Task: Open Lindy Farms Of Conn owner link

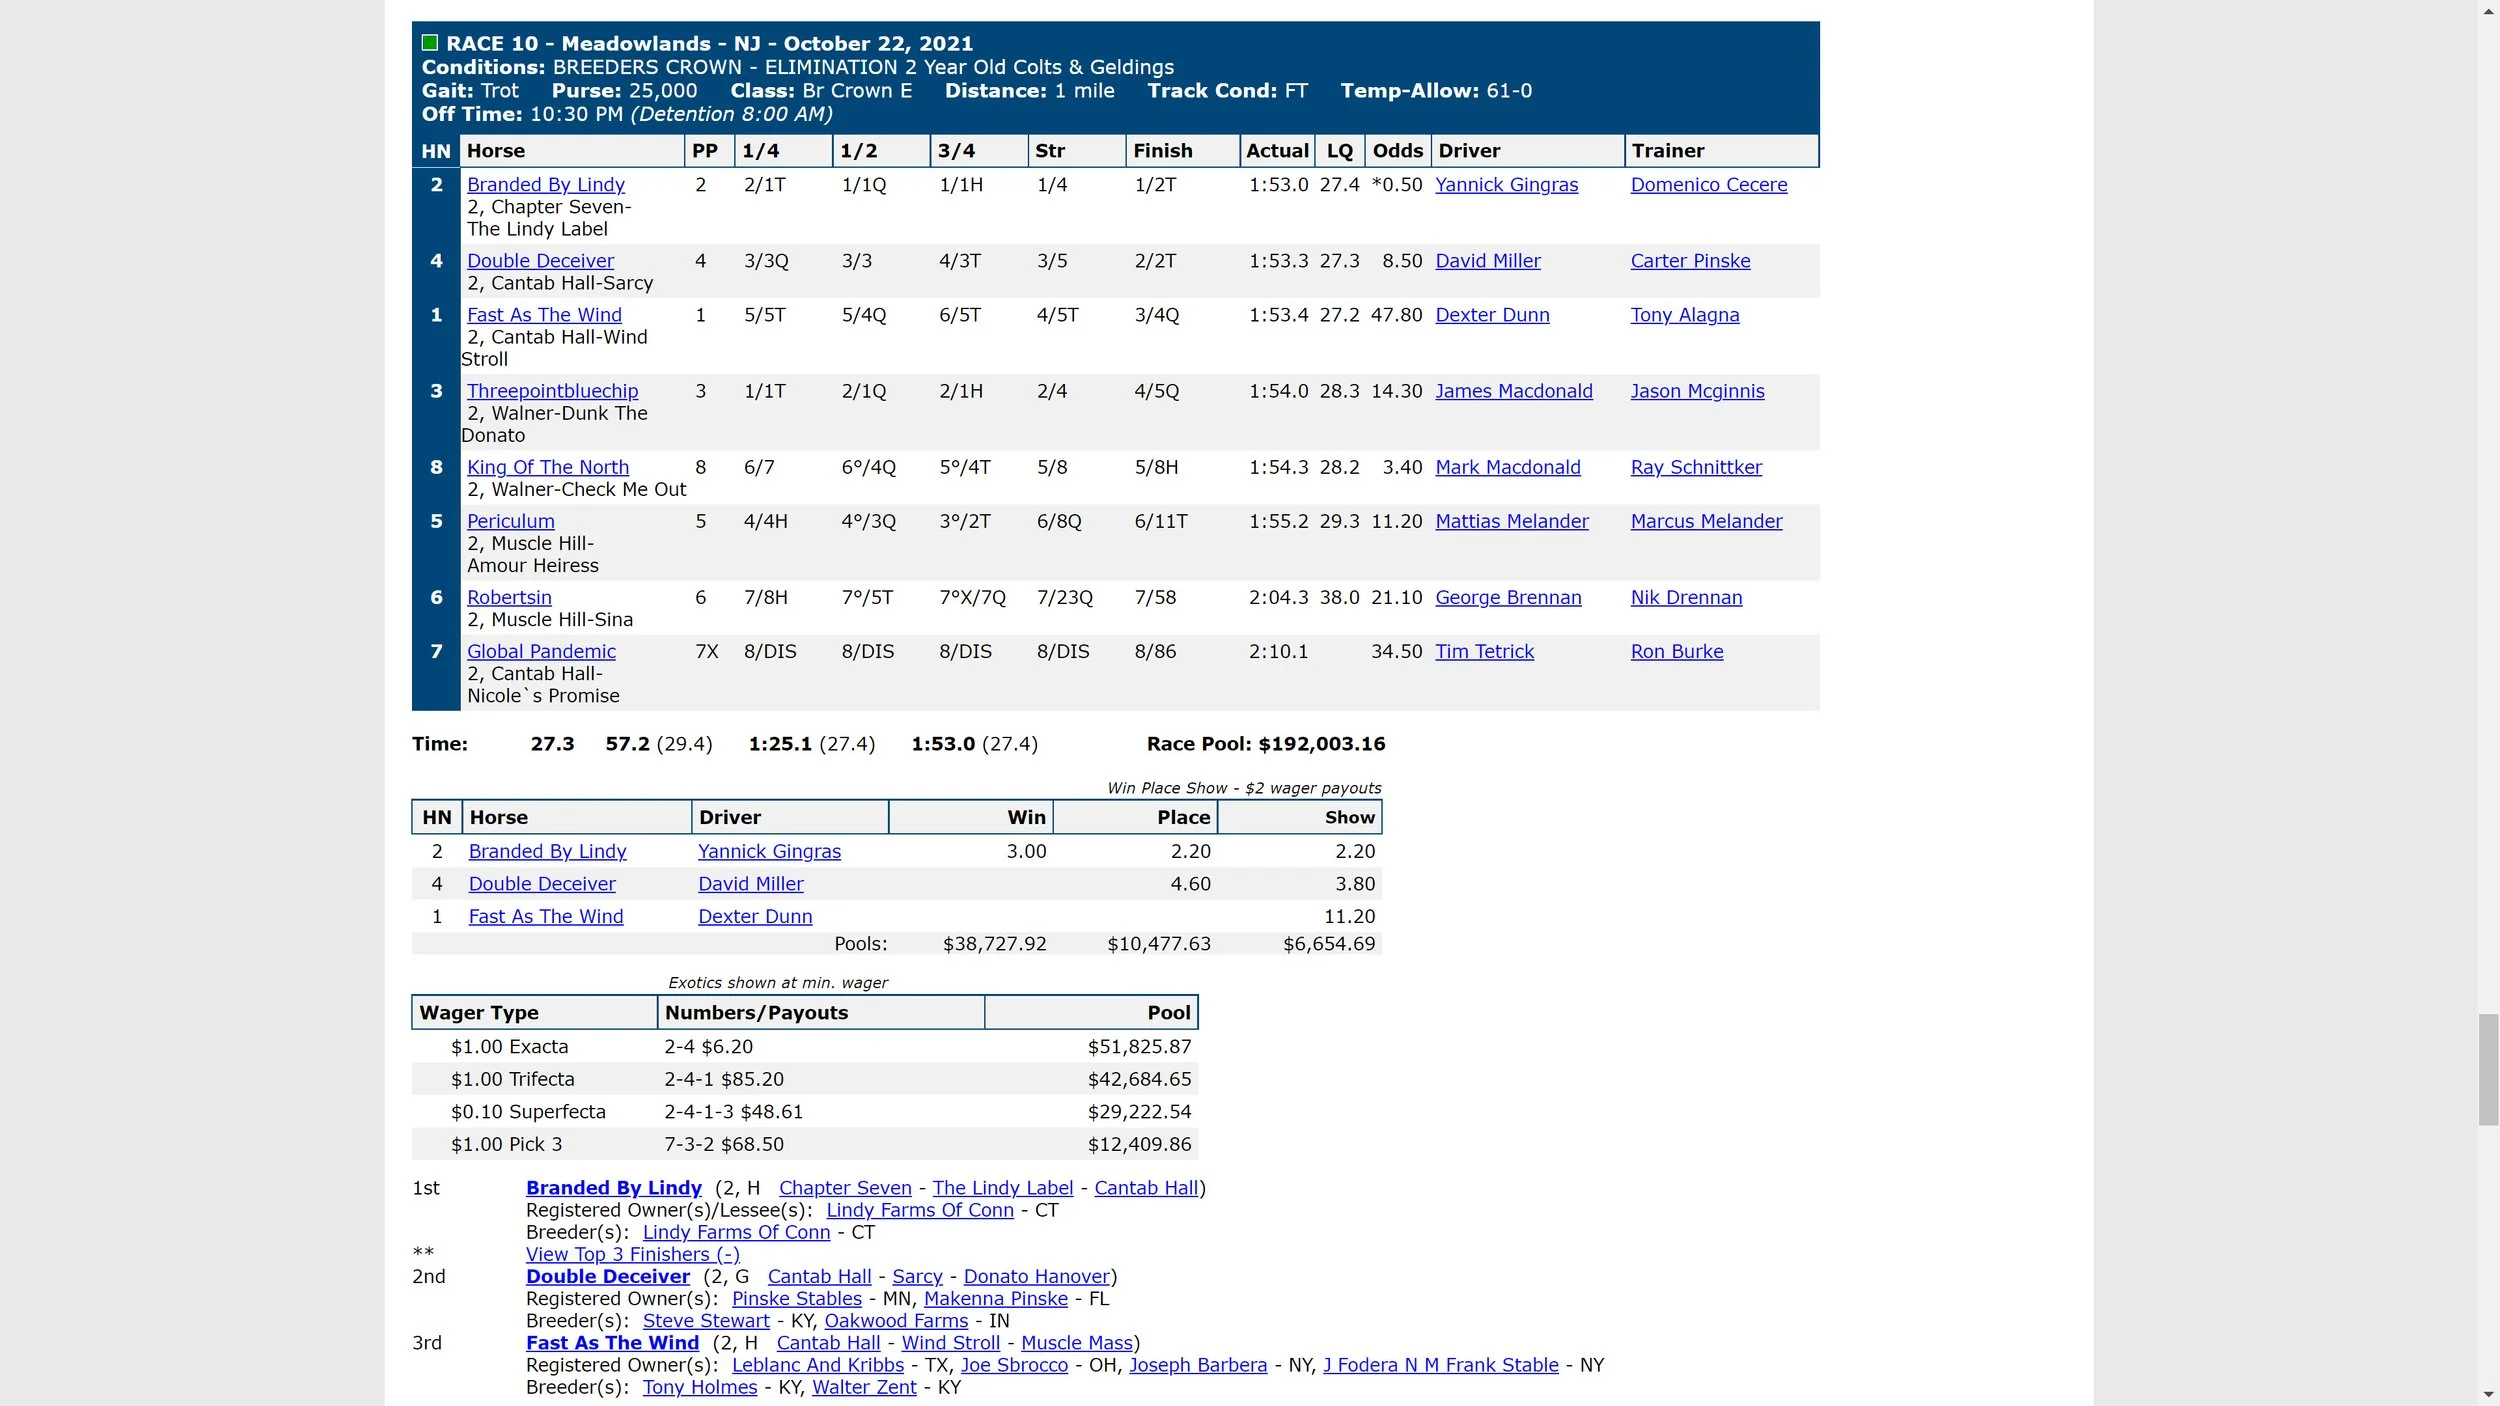Action: pyautogui.click(x=919, y=1210)
